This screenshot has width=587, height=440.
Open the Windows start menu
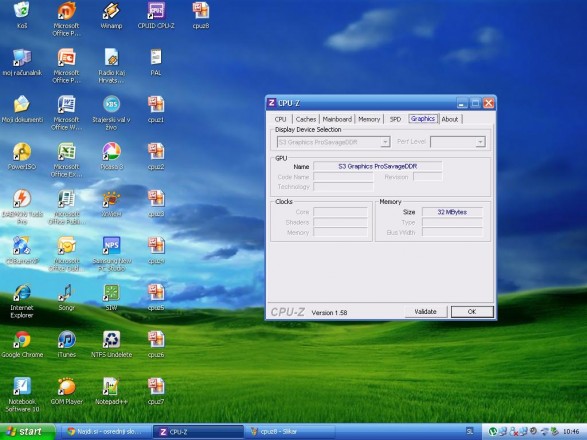tap(26, 432)
